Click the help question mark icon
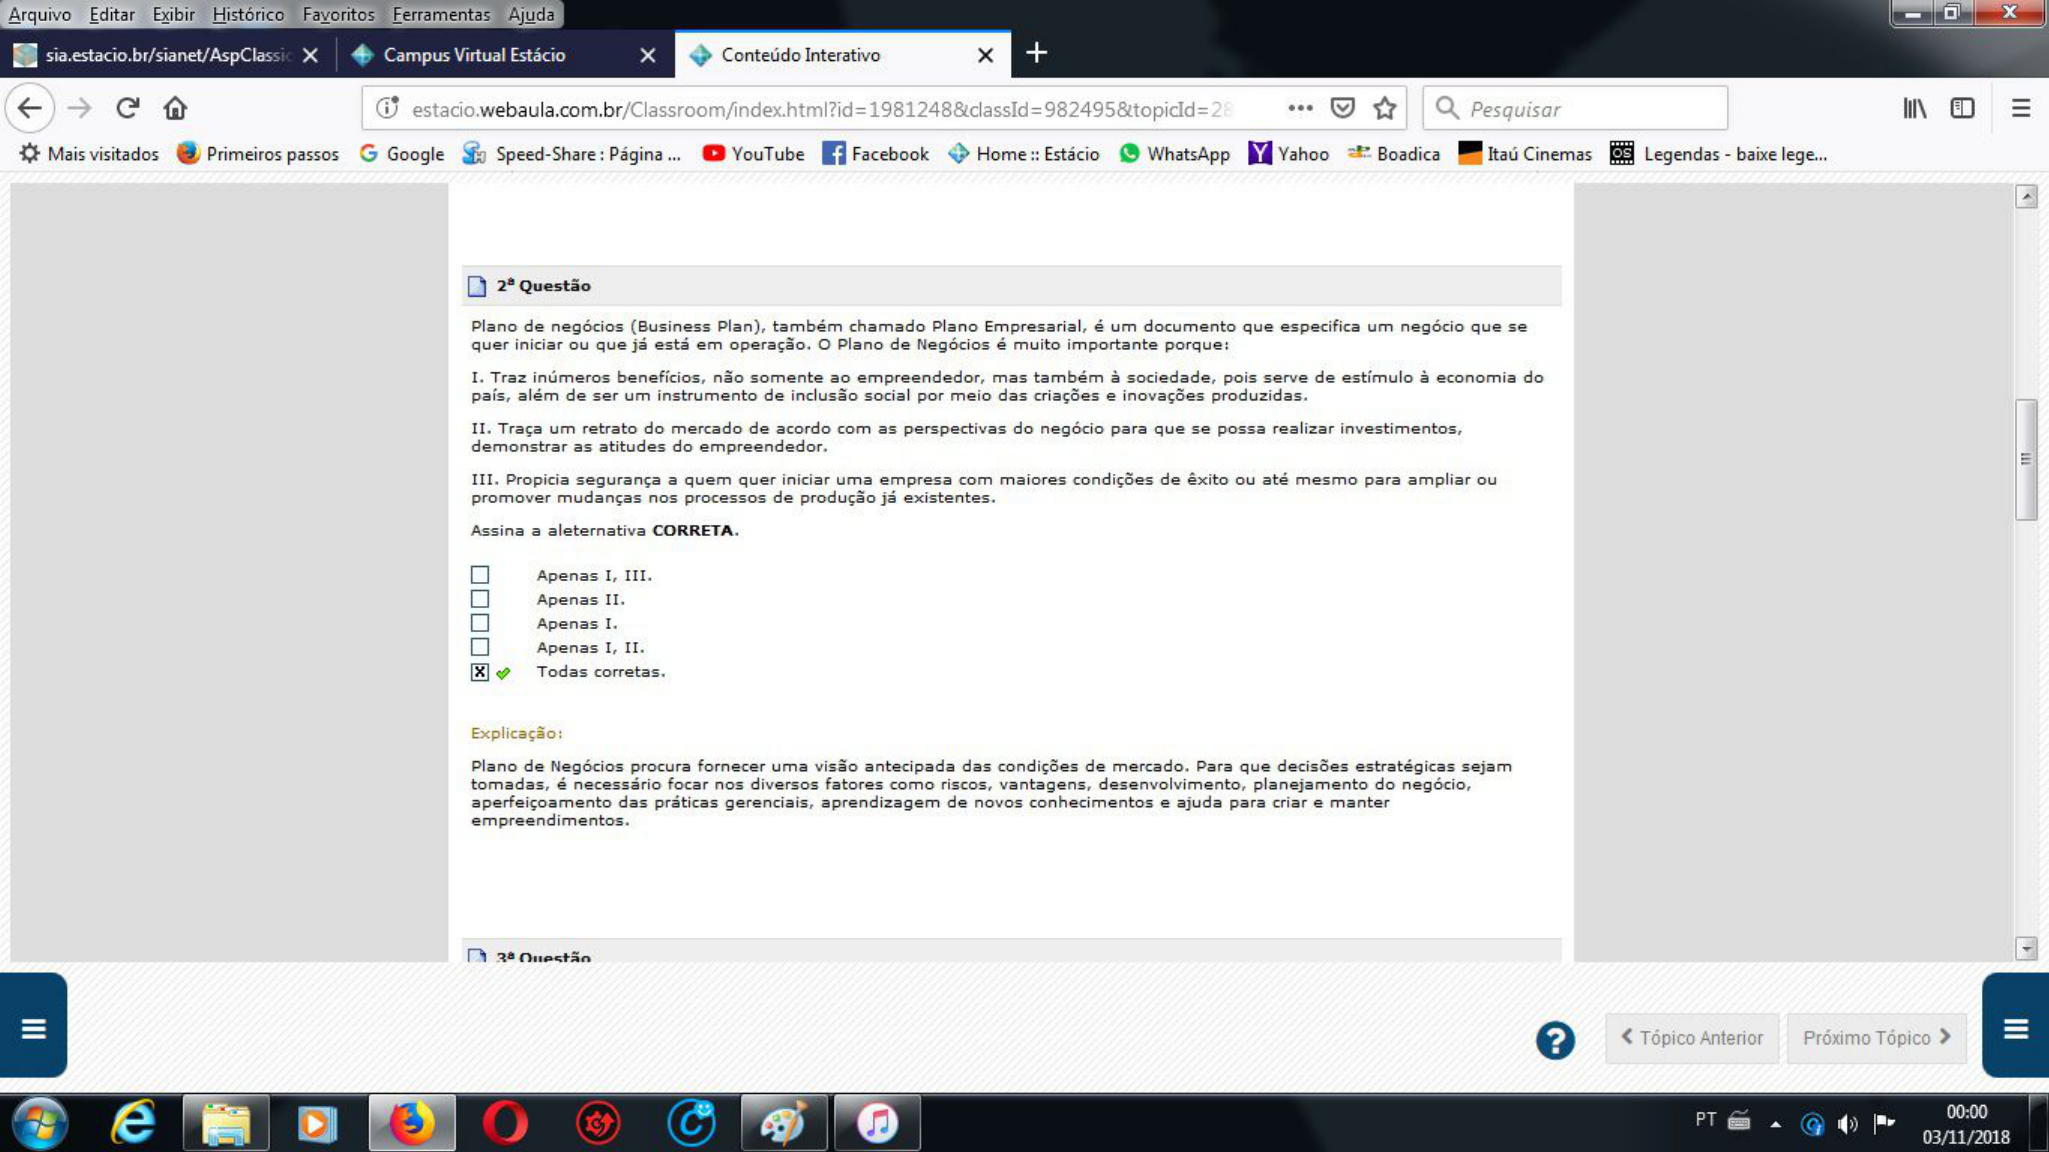The image size is (2049, 1152). click(x=1556, y=1039)
